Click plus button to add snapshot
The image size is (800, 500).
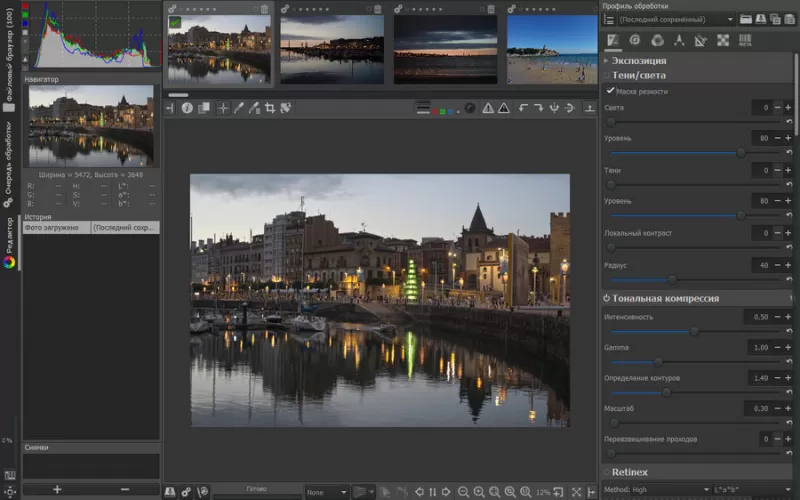pyautogui.click(x=57, y=489)
